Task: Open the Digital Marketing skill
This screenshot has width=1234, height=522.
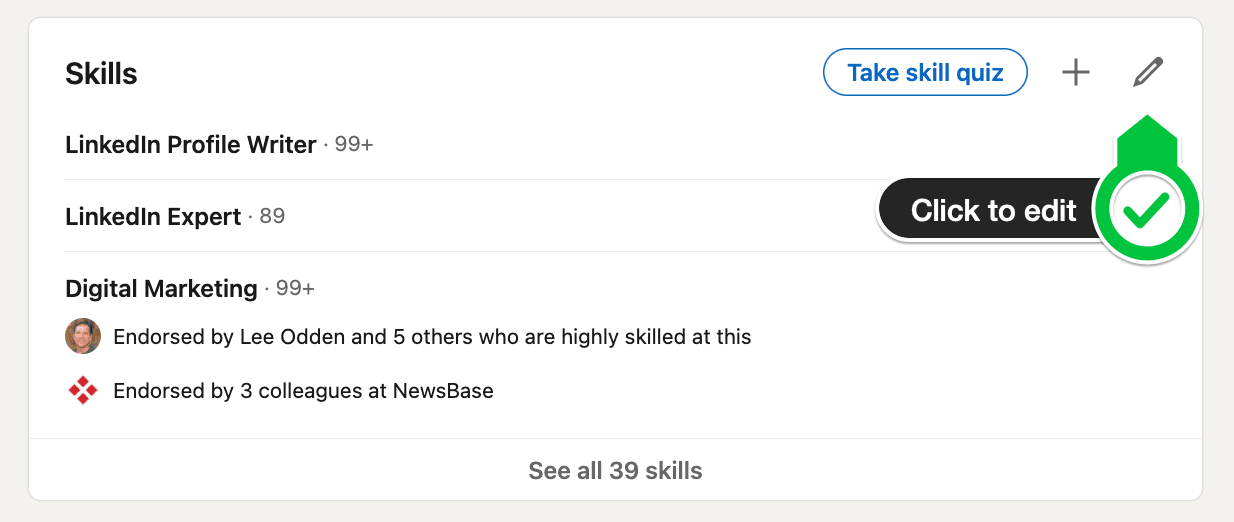Action: coord(161,289)
